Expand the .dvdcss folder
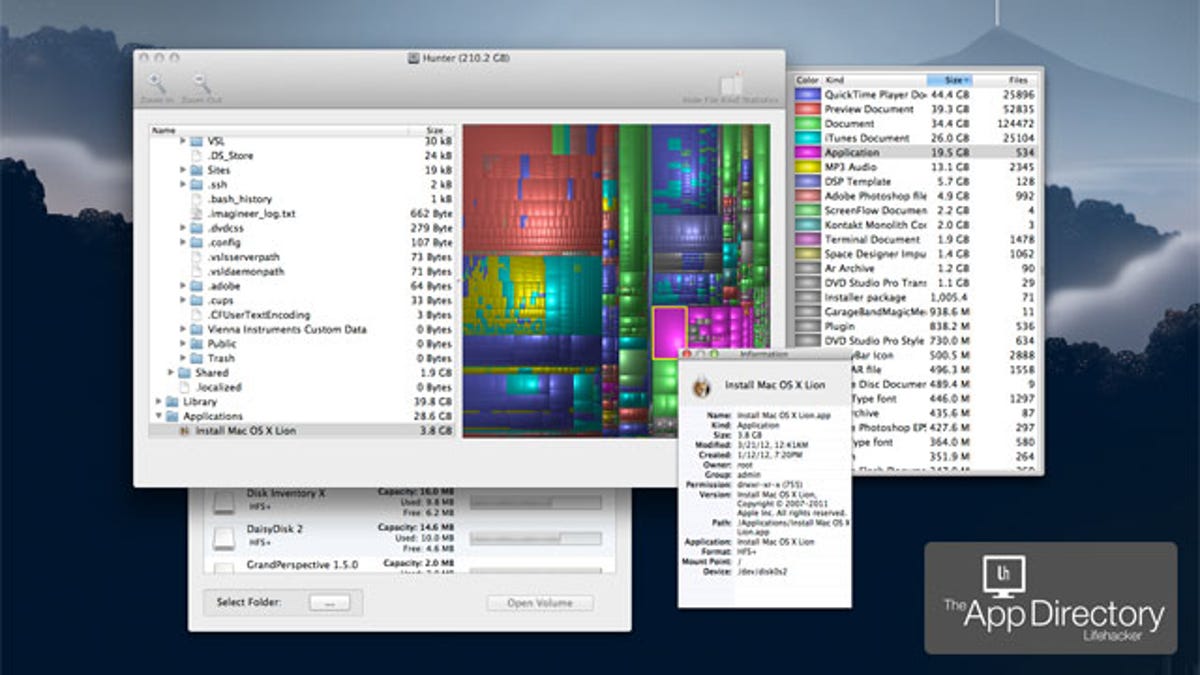This screenshot has height=675, width=1200. [x=183, y=228]
